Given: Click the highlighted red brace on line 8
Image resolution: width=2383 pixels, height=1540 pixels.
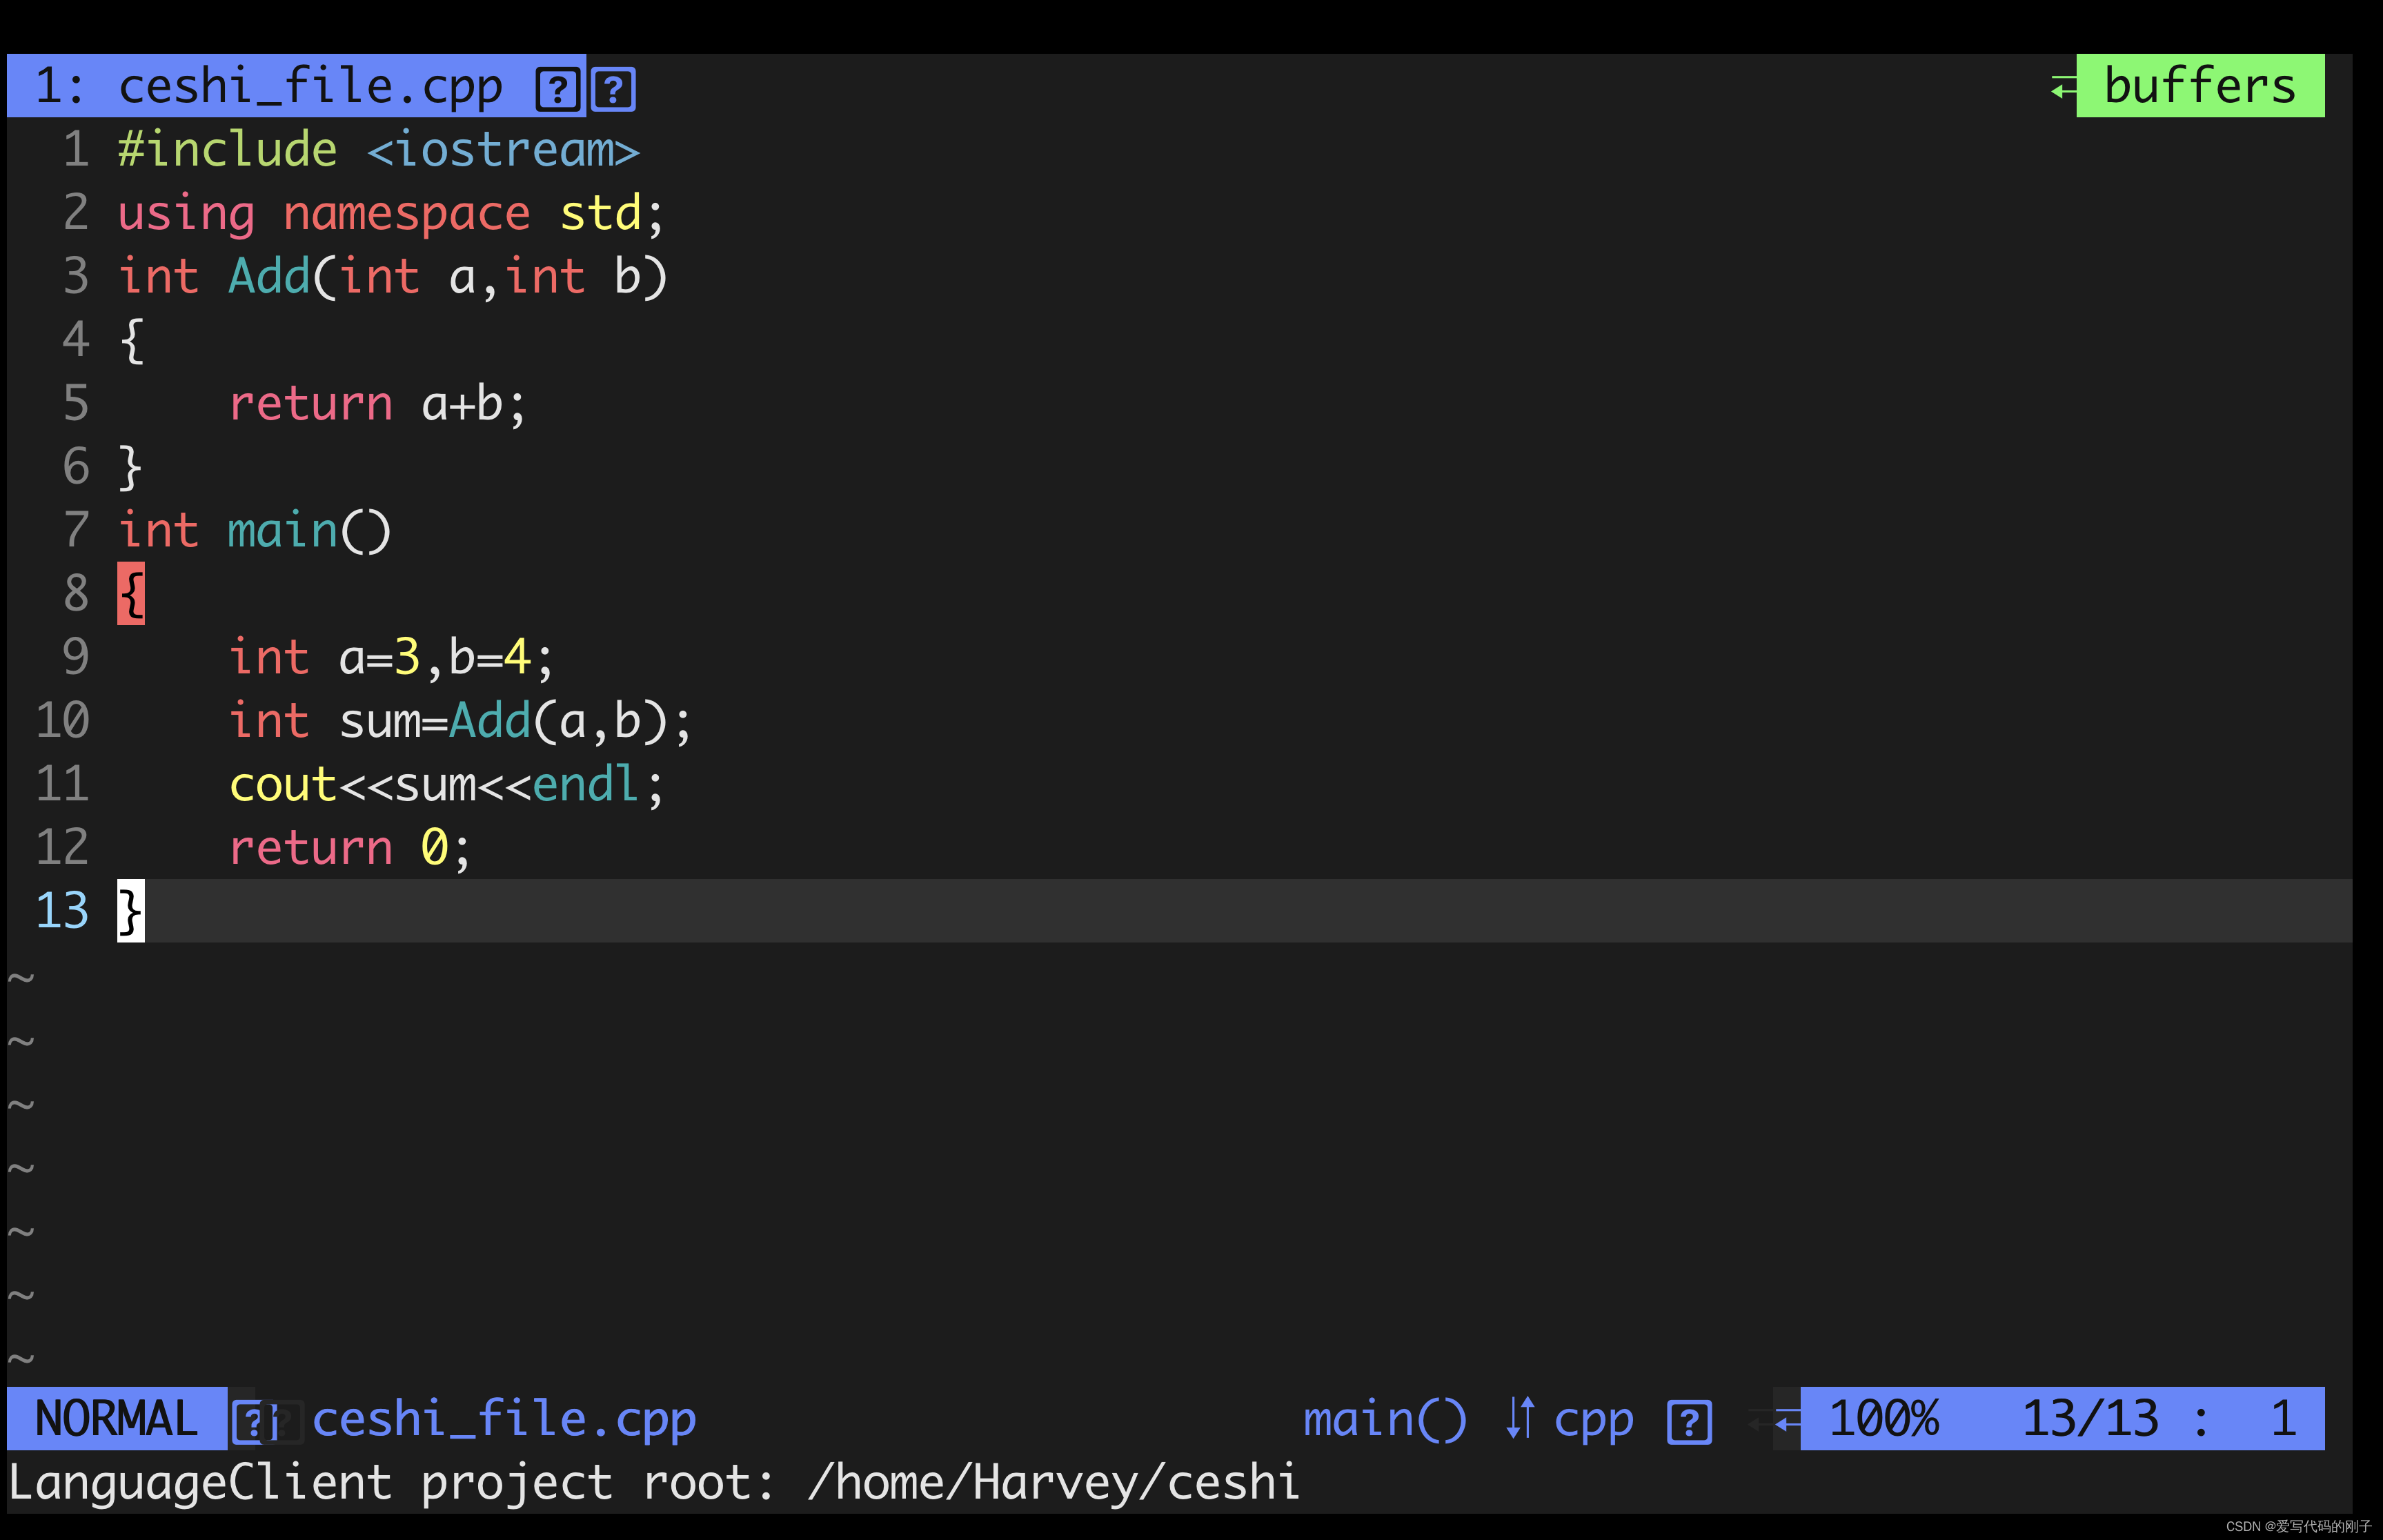Looking at the screenshot, I should [x=131, y=593].
